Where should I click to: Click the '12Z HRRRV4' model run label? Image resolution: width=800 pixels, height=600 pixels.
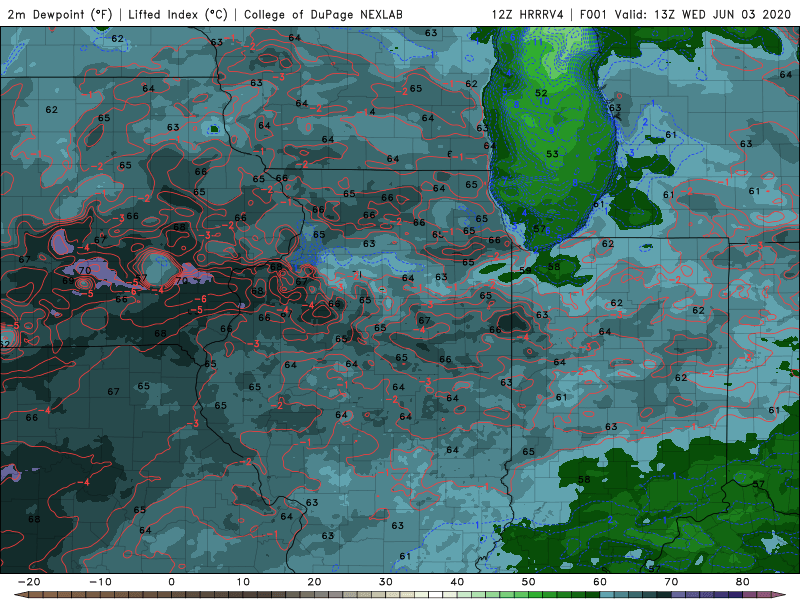click(x=528, y=14)
